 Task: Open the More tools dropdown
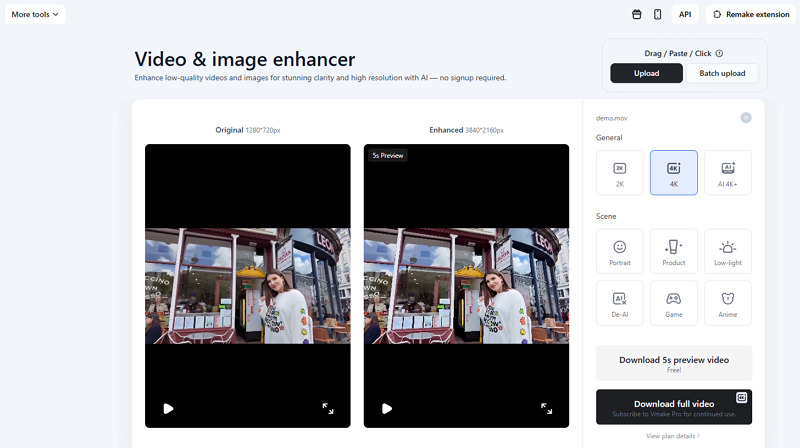(35, 14)
